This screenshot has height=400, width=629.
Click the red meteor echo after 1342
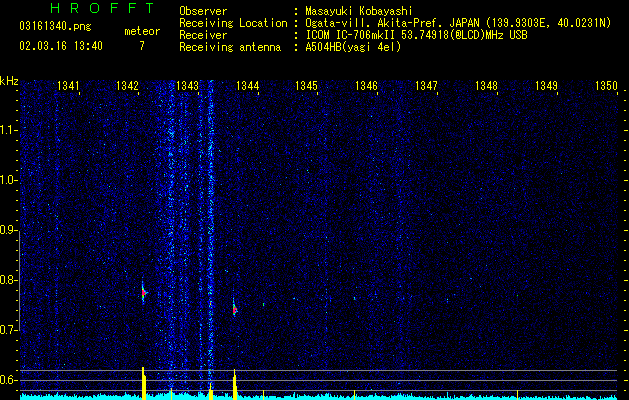pyautogui.click(x=144, y=293)
